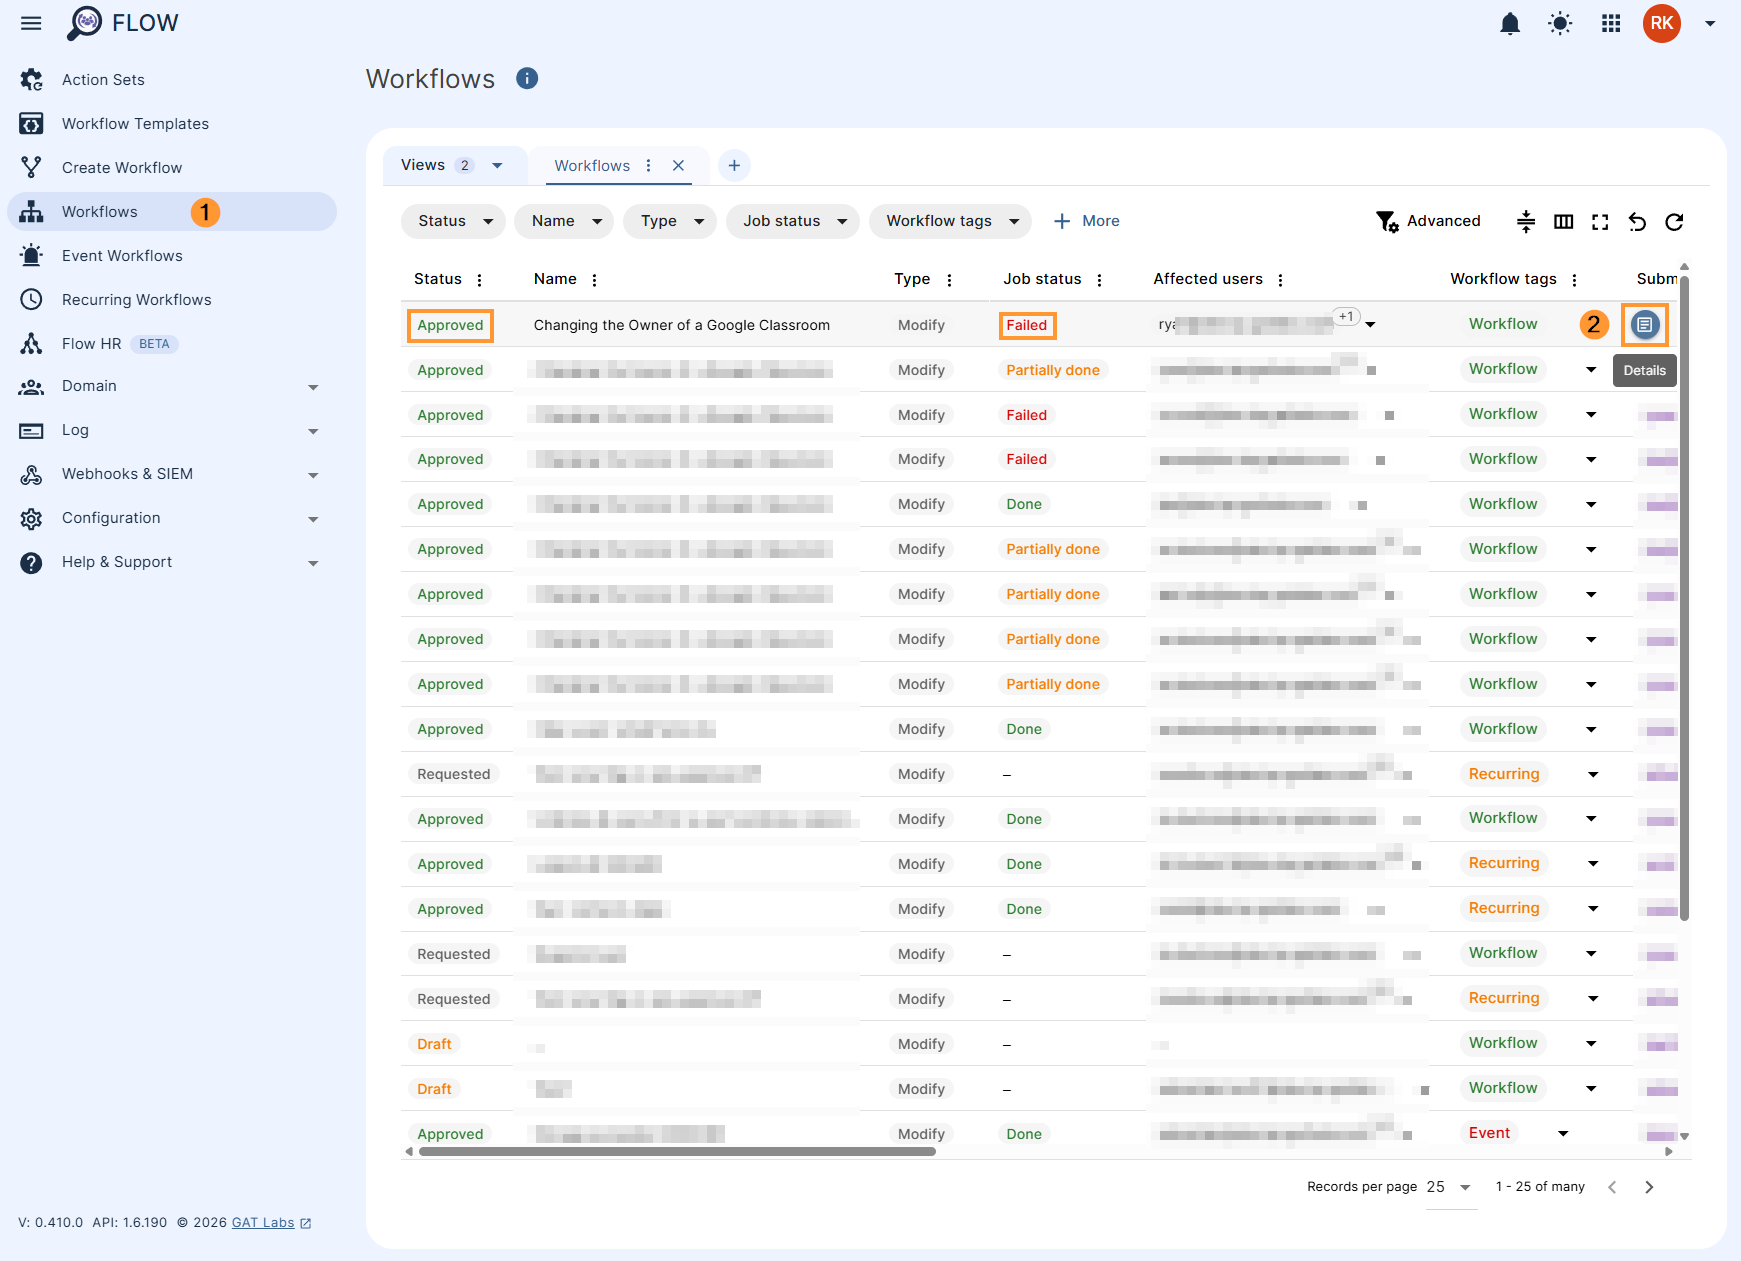Open the Workflows info tooltip icon
Image resolution: width=1741 pixels, height=1261 pixels.
pyautogui.click(x=527, y=78)
